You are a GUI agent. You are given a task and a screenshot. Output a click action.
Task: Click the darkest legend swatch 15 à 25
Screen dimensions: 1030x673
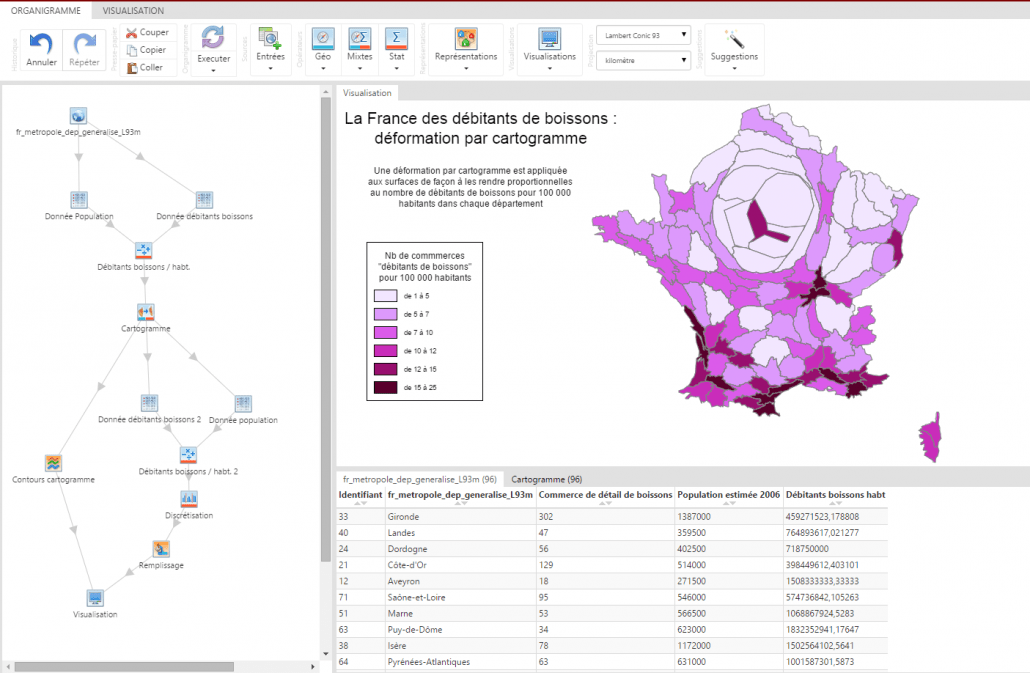(x=386, y=387)
